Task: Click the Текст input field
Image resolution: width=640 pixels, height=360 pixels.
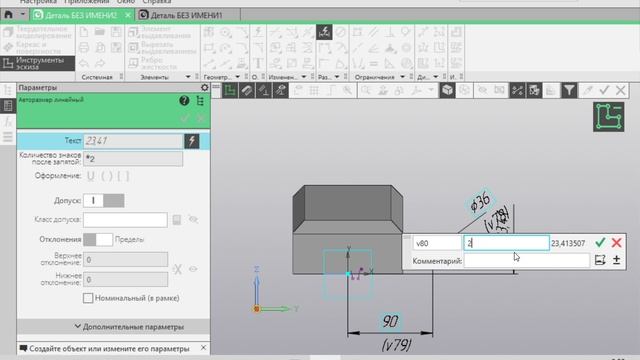Action: [133, 141]
